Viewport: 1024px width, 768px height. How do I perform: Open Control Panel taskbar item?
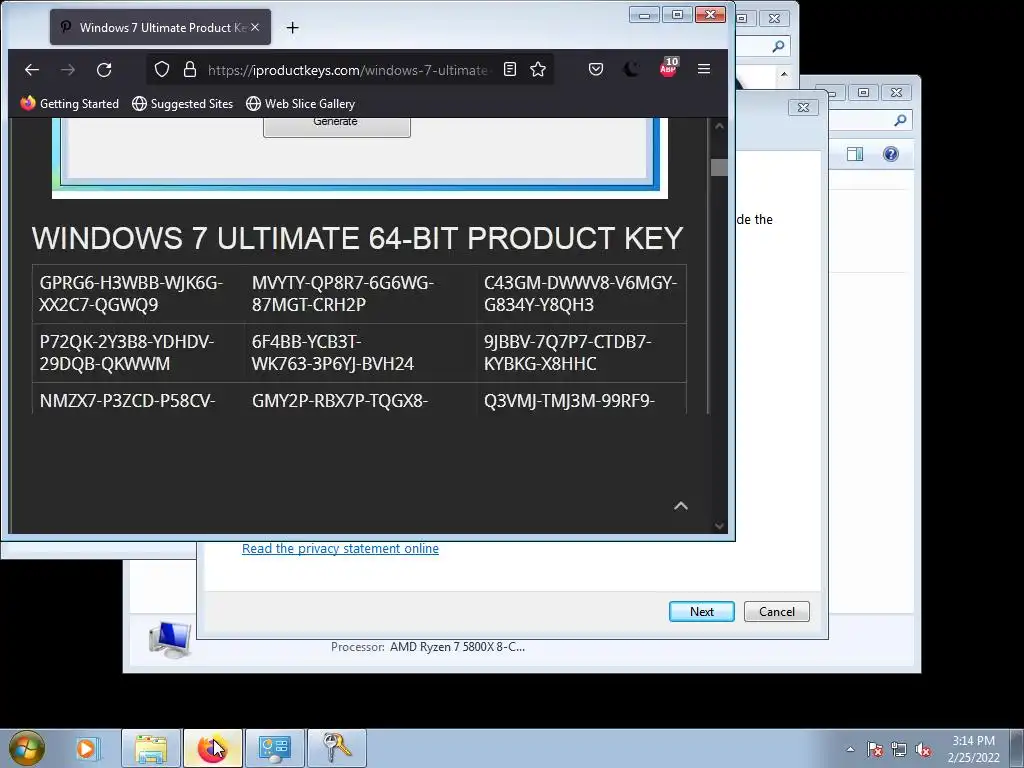pyautogui.click(x=274, y=748)
